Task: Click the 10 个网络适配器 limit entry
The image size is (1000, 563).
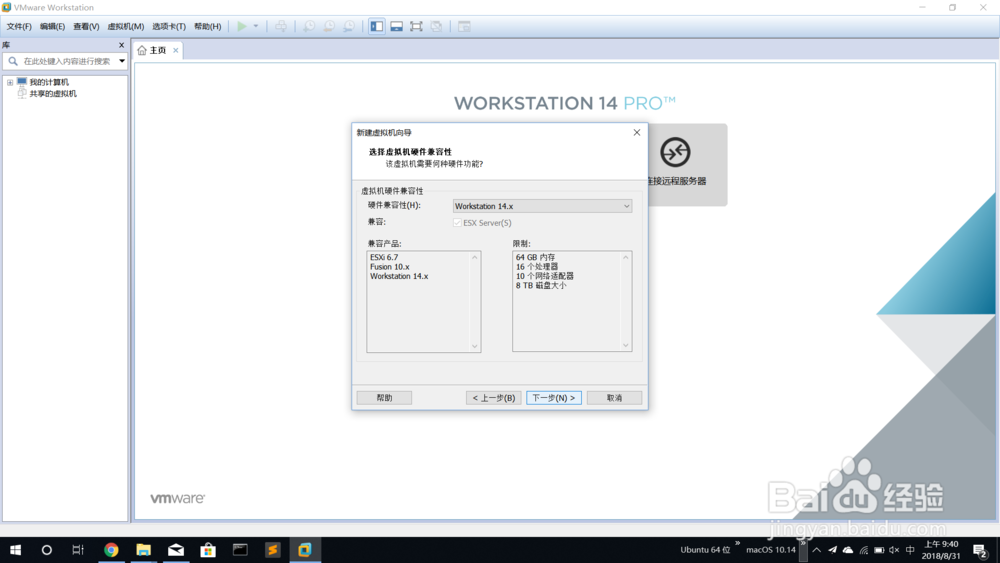Action: (x=545, y=277)
